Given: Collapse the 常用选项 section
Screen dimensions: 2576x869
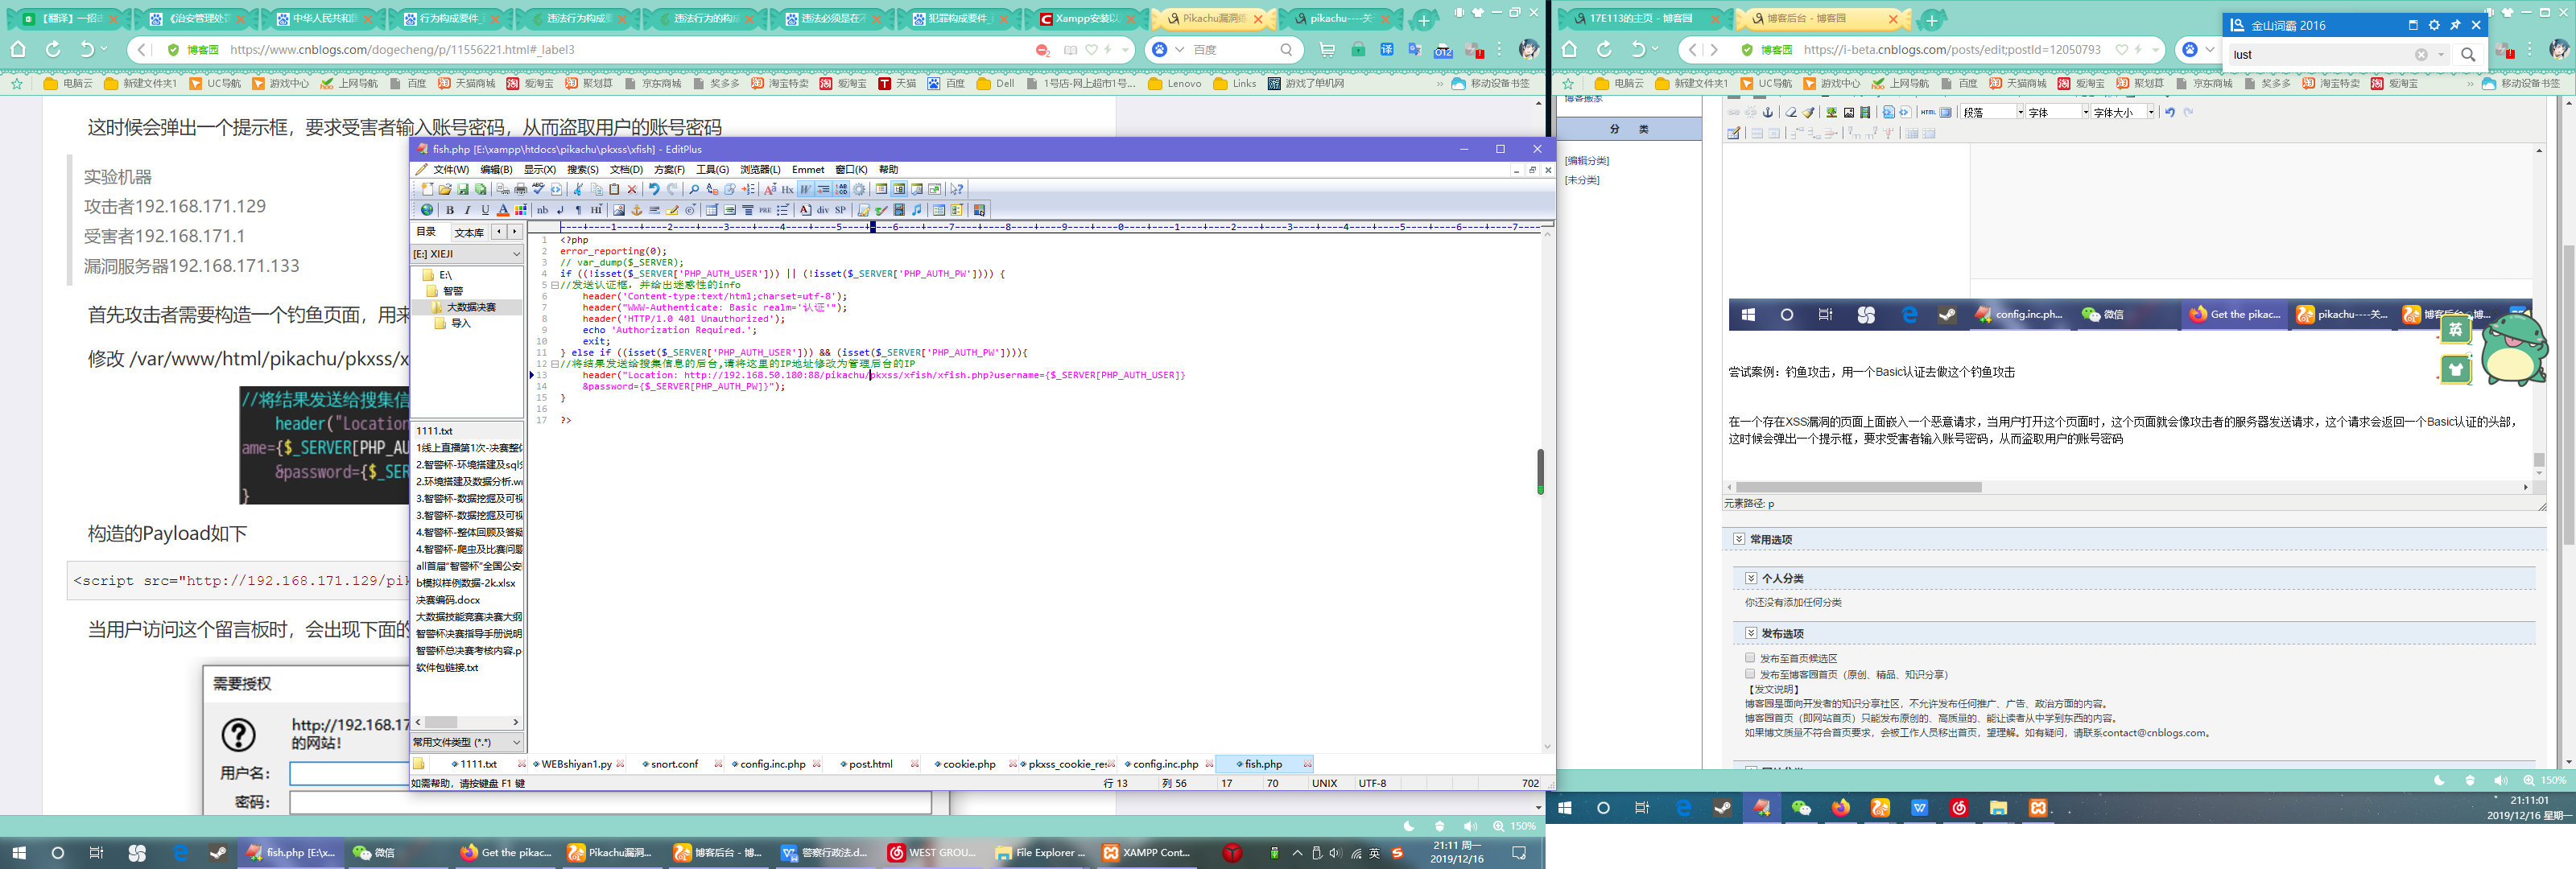Looking at the screenshot, I should pyautogui.click(x=1739, y=539).
